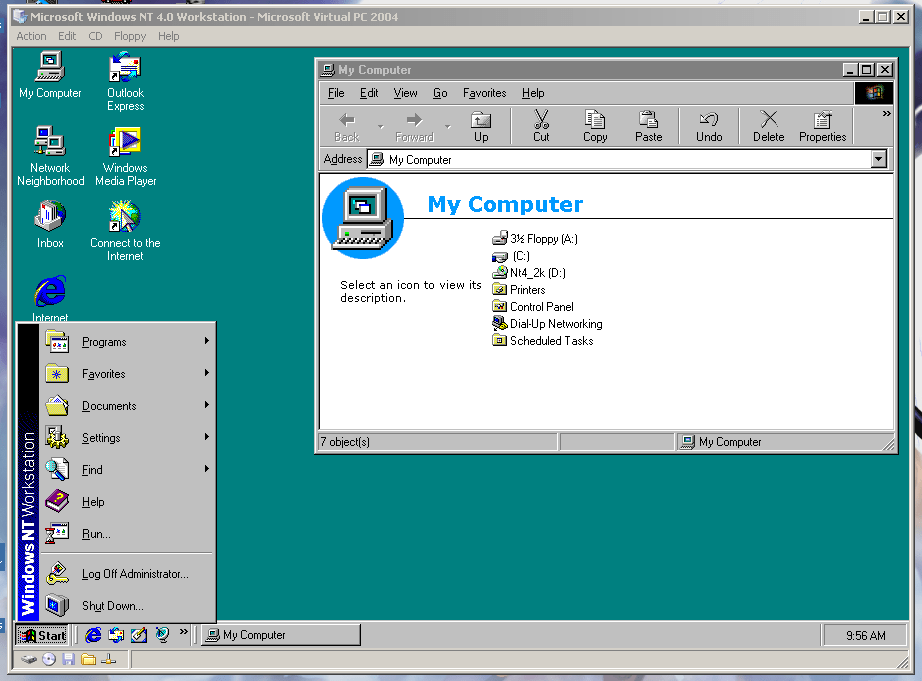Open Edit menu in My Computer
Screen dimensions: 922x681
[369, 93]
